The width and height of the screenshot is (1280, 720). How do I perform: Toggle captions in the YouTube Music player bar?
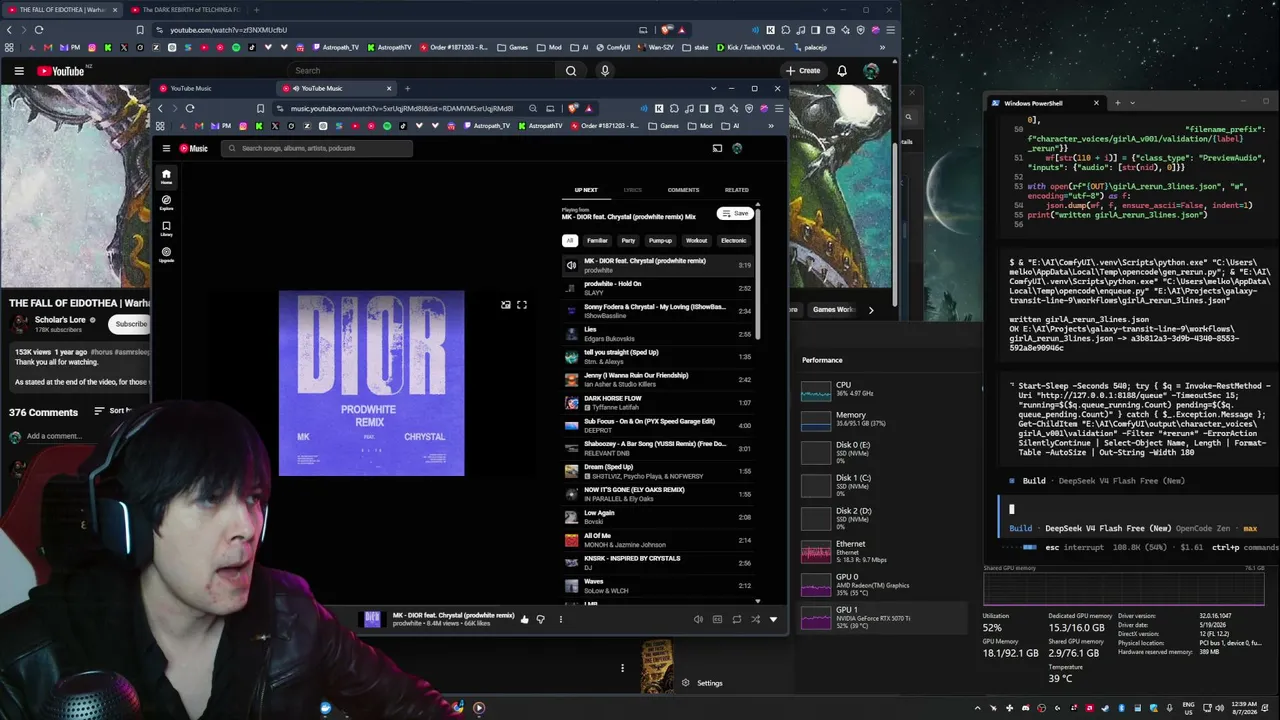(x=717, y=619)
